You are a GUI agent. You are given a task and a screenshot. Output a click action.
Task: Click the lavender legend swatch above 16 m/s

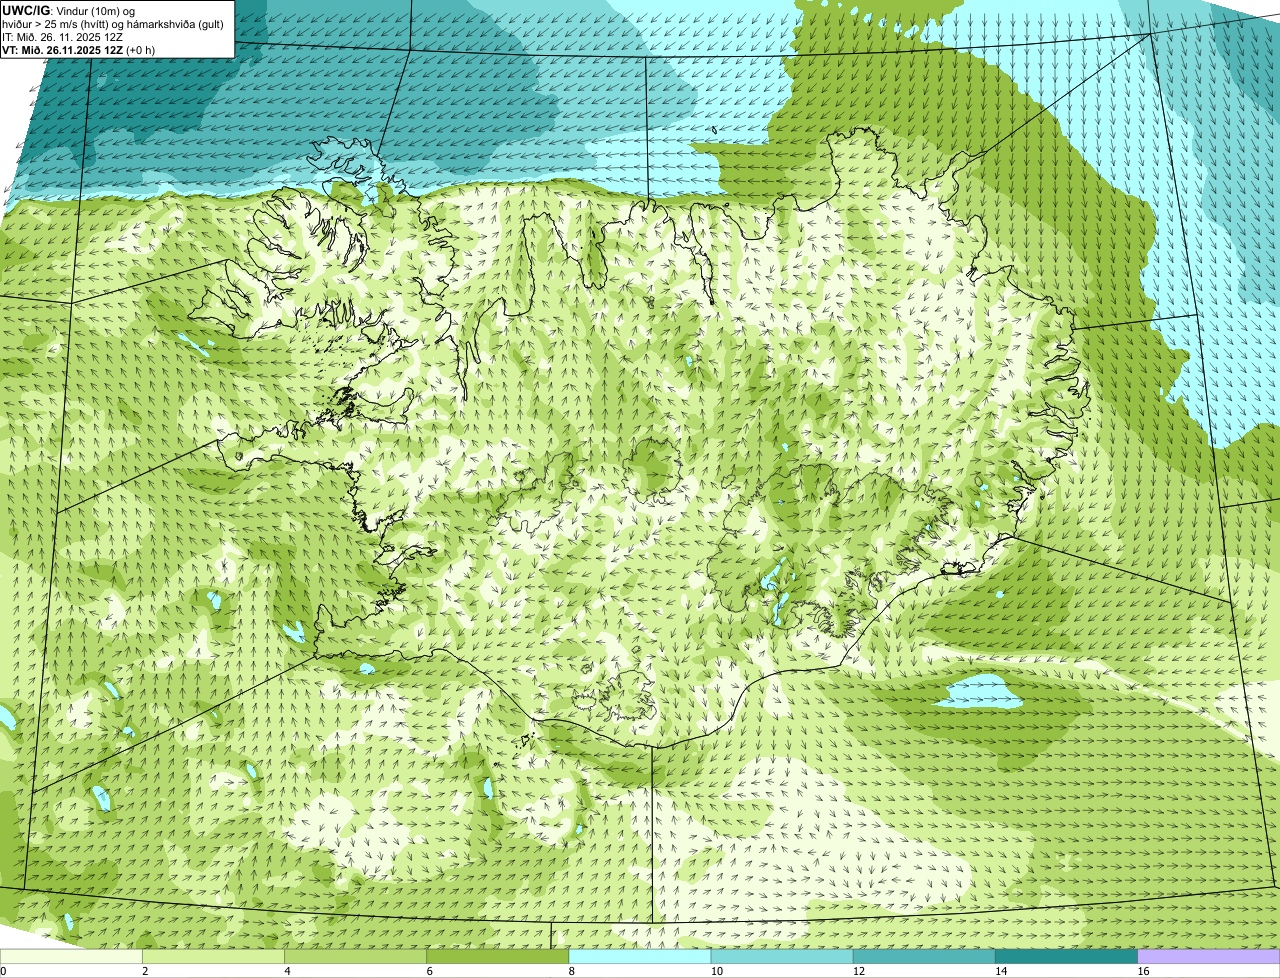point(1209,957)
